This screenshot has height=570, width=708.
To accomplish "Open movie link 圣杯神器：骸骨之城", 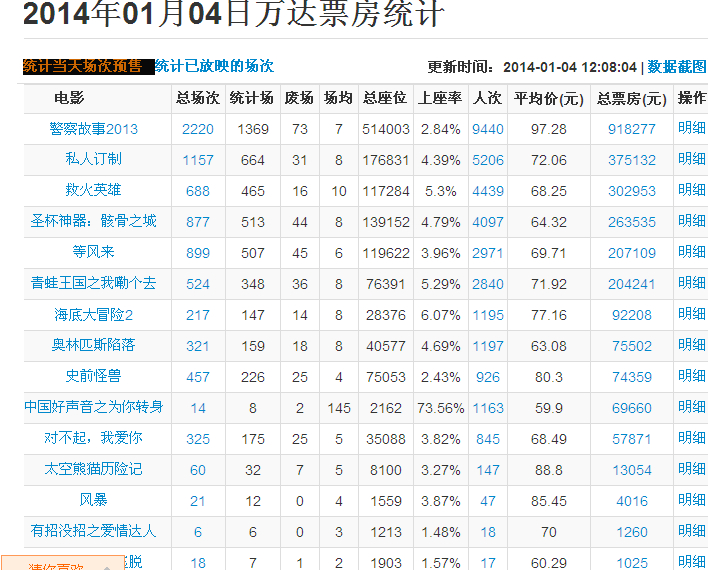I will pyautogui.click(x=93, y=221).
